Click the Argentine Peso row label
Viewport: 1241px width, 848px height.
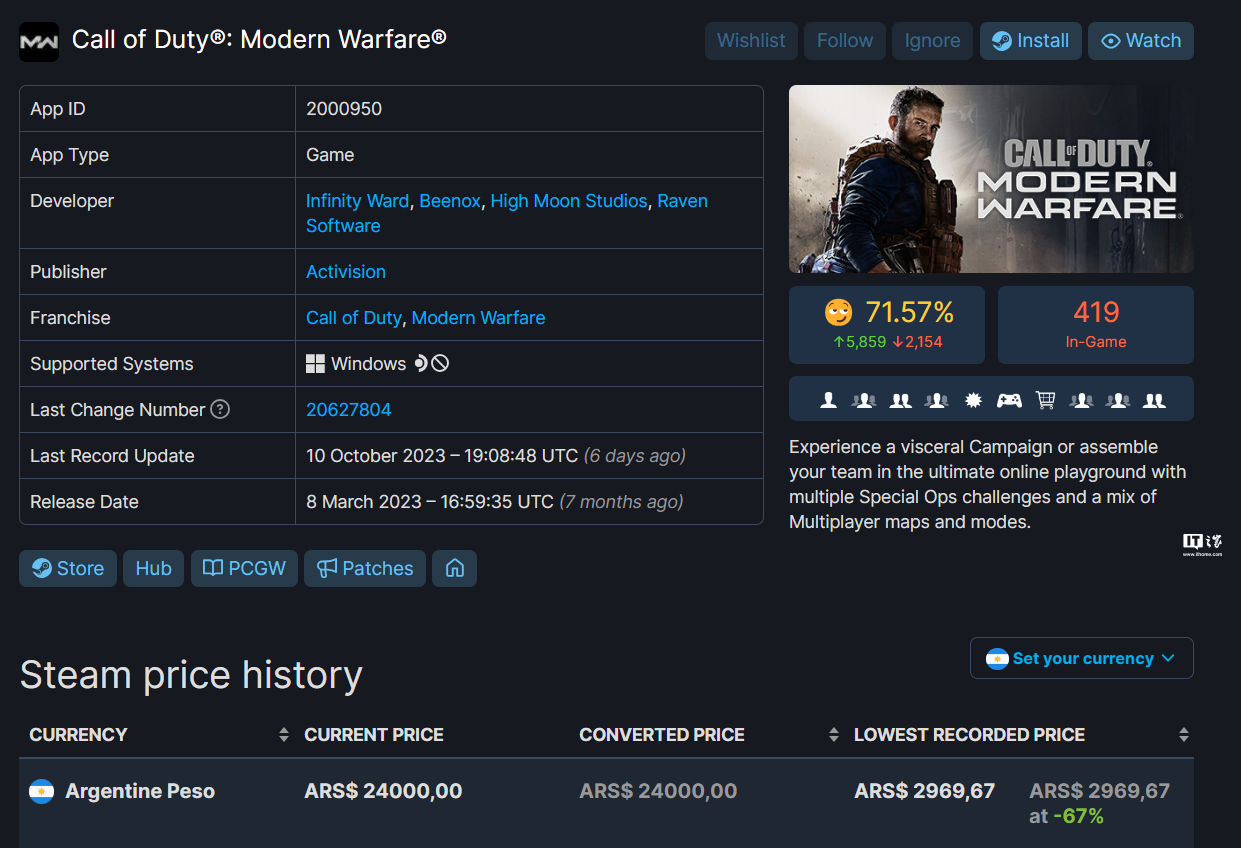pos(140,791)
